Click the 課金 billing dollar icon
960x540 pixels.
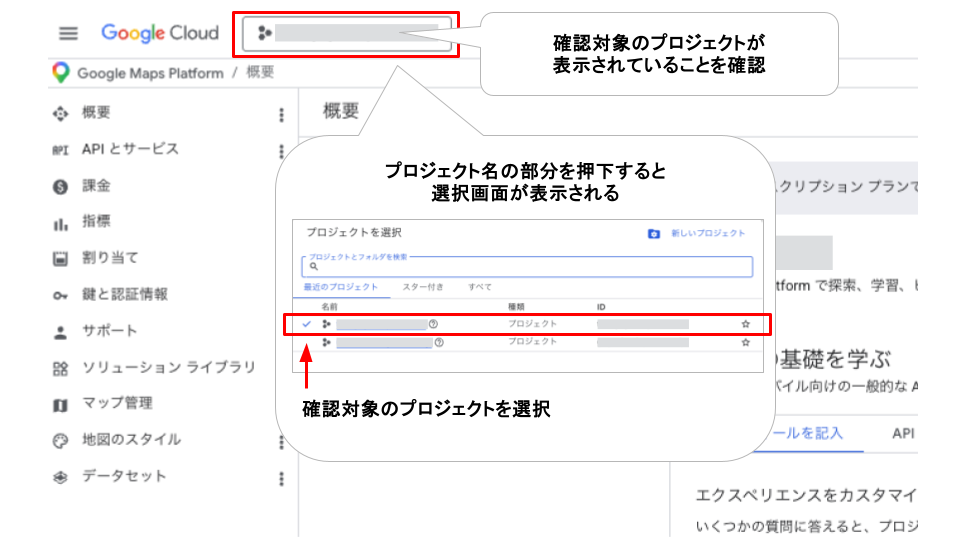(60, 187)
